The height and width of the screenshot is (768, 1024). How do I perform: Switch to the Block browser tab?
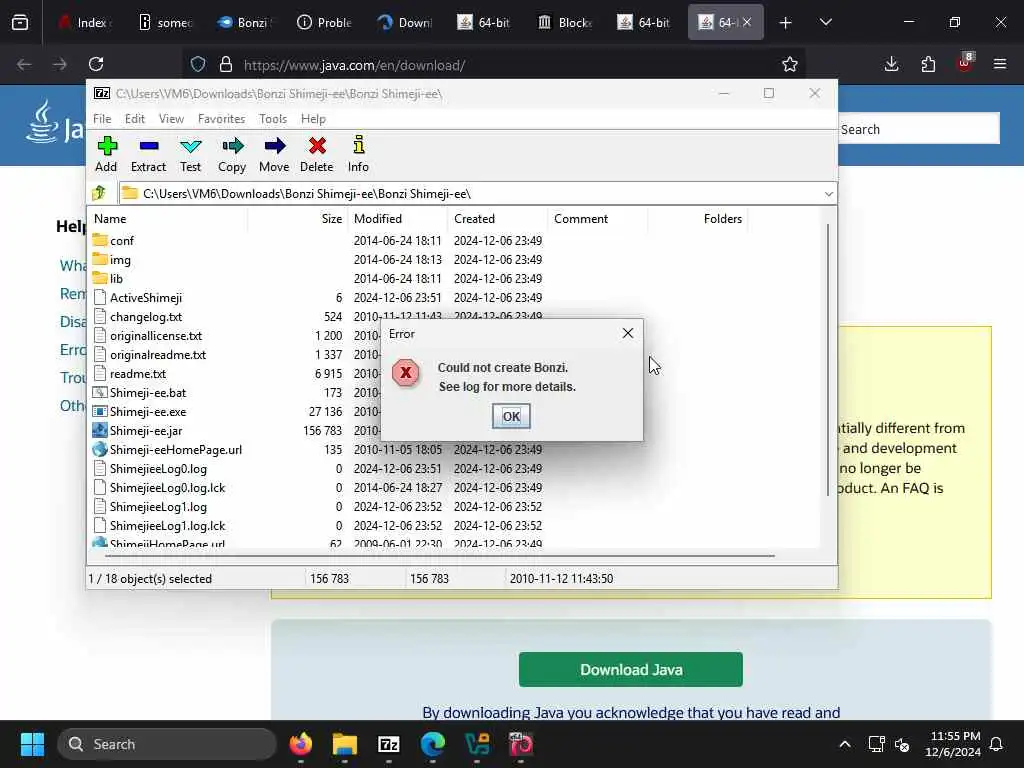coord(565,22)
